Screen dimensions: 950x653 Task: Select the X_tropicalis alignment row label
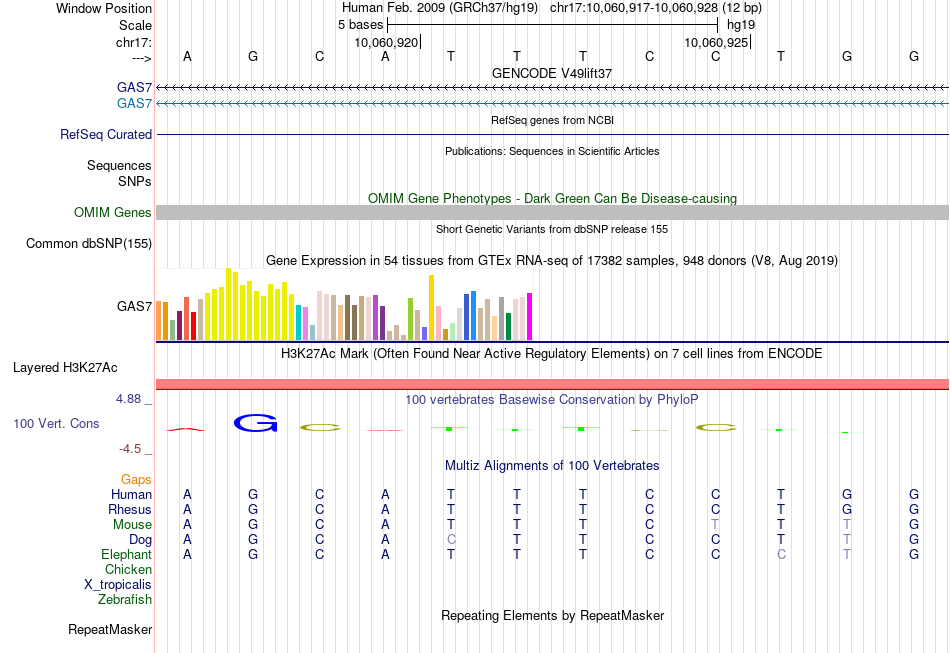tap(118, 585)
